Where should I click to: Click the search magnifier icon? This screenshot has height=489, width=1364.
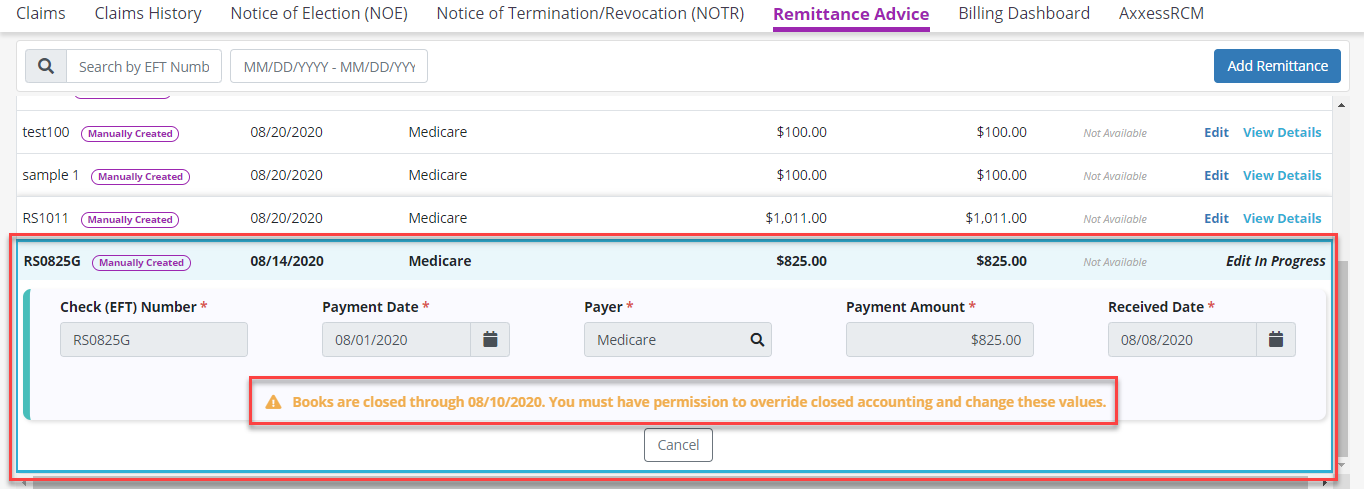(46, 66)
